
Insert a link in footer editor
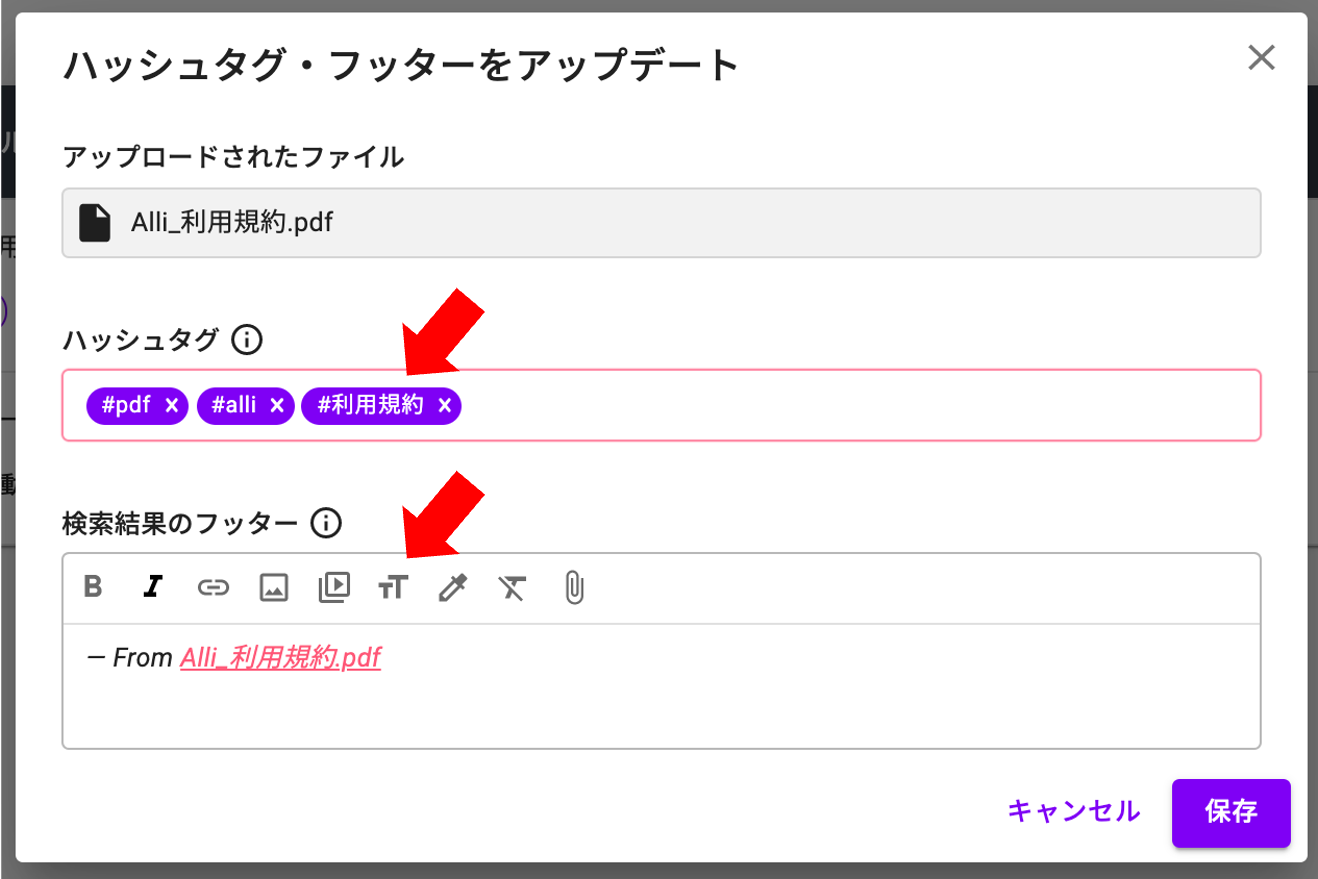coord(213,587)
